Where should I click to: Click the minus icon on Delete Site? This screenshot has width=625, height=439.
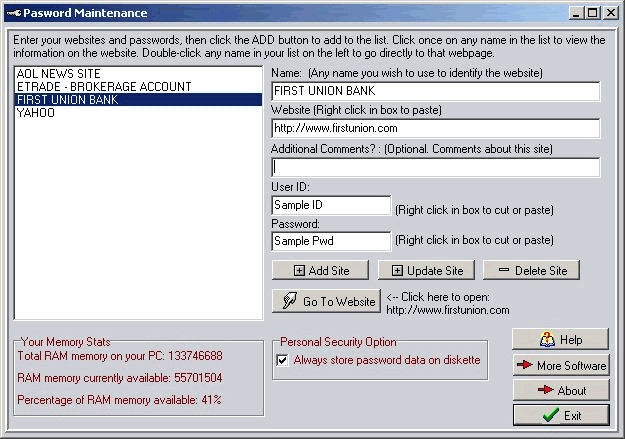504,270
